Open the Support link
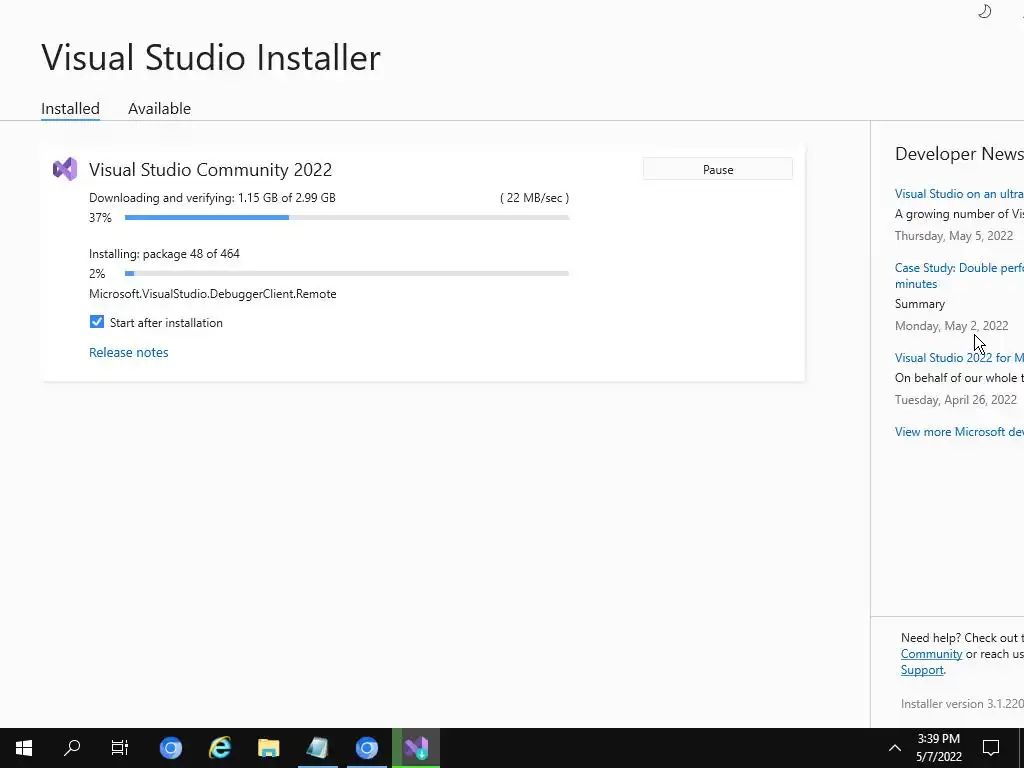 pos(921,670)
